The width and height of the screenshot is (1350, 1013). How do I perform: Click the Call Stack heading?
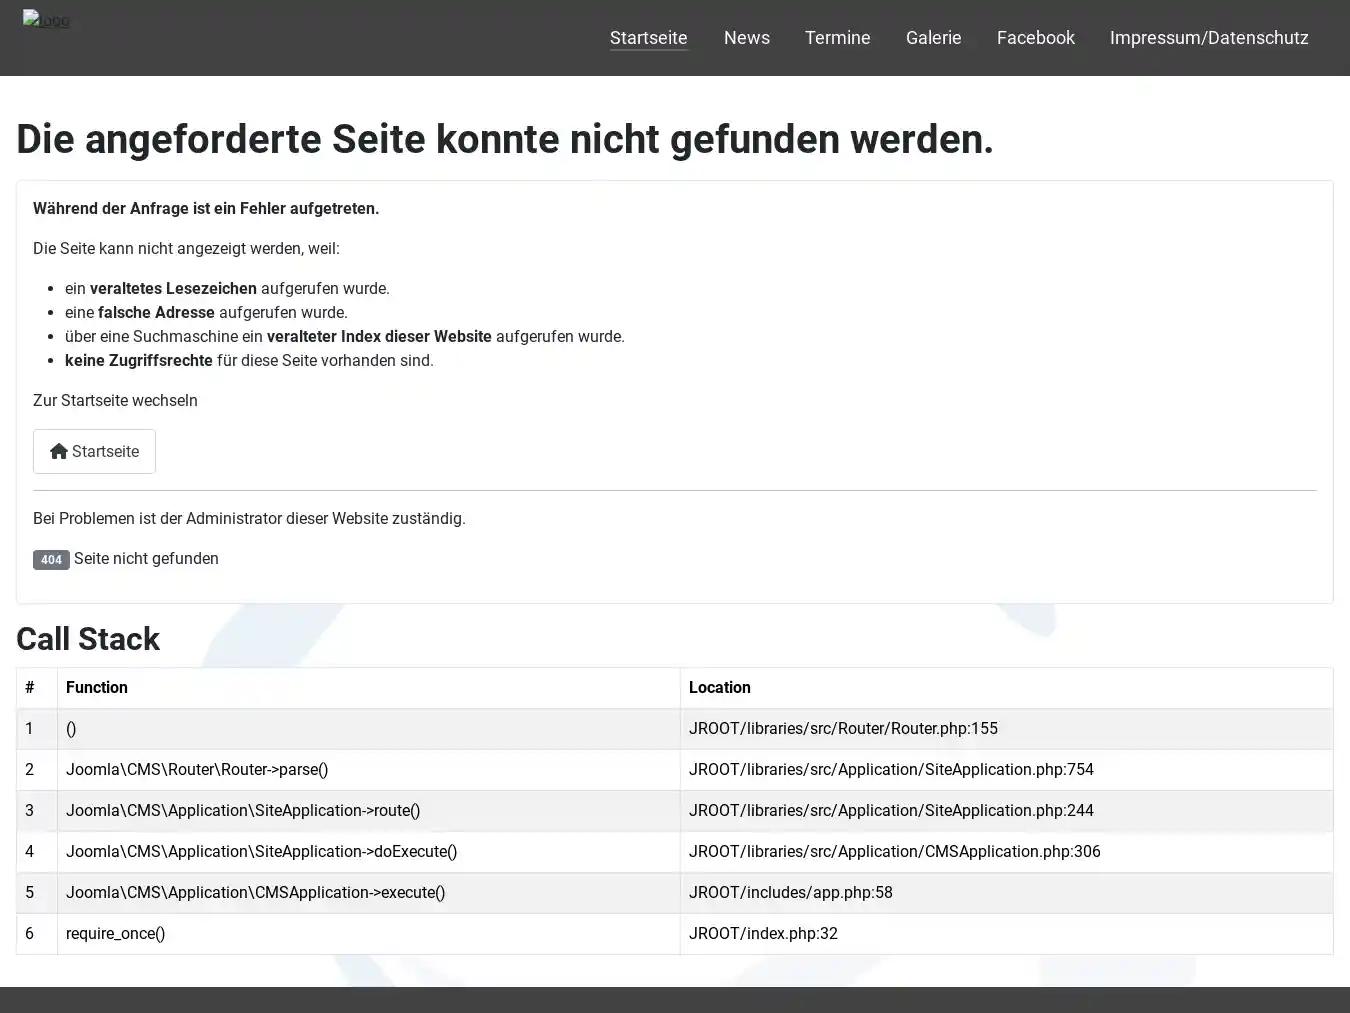click(88, 639)
